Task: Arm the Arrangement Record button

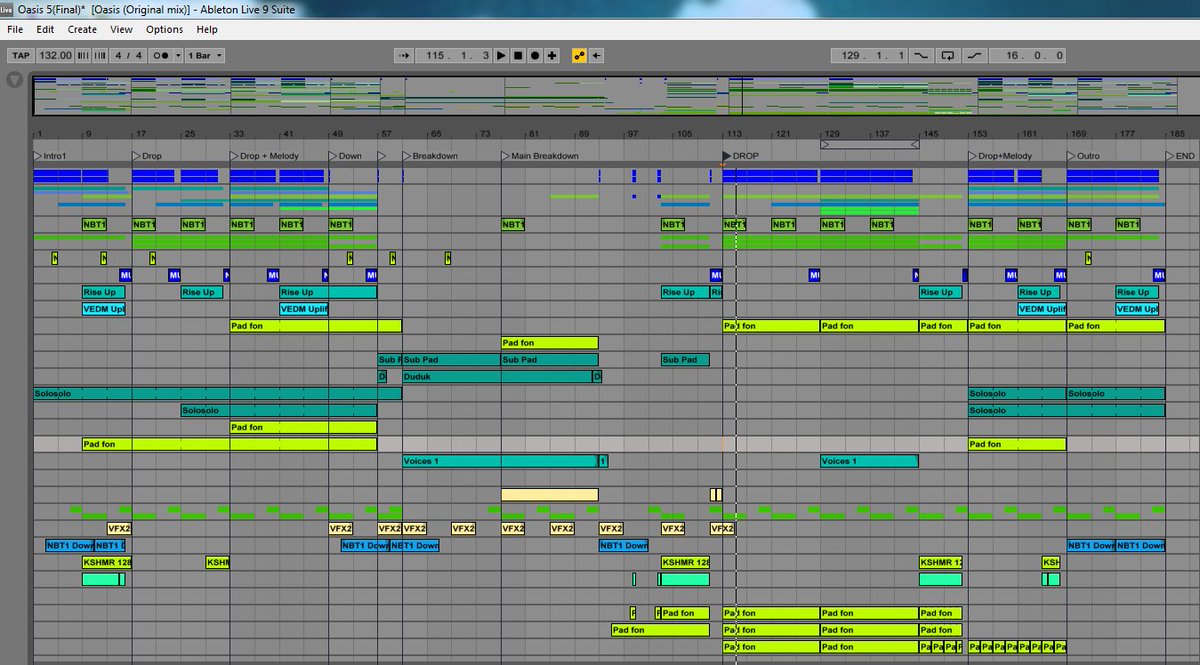Action: click(535, 56)
